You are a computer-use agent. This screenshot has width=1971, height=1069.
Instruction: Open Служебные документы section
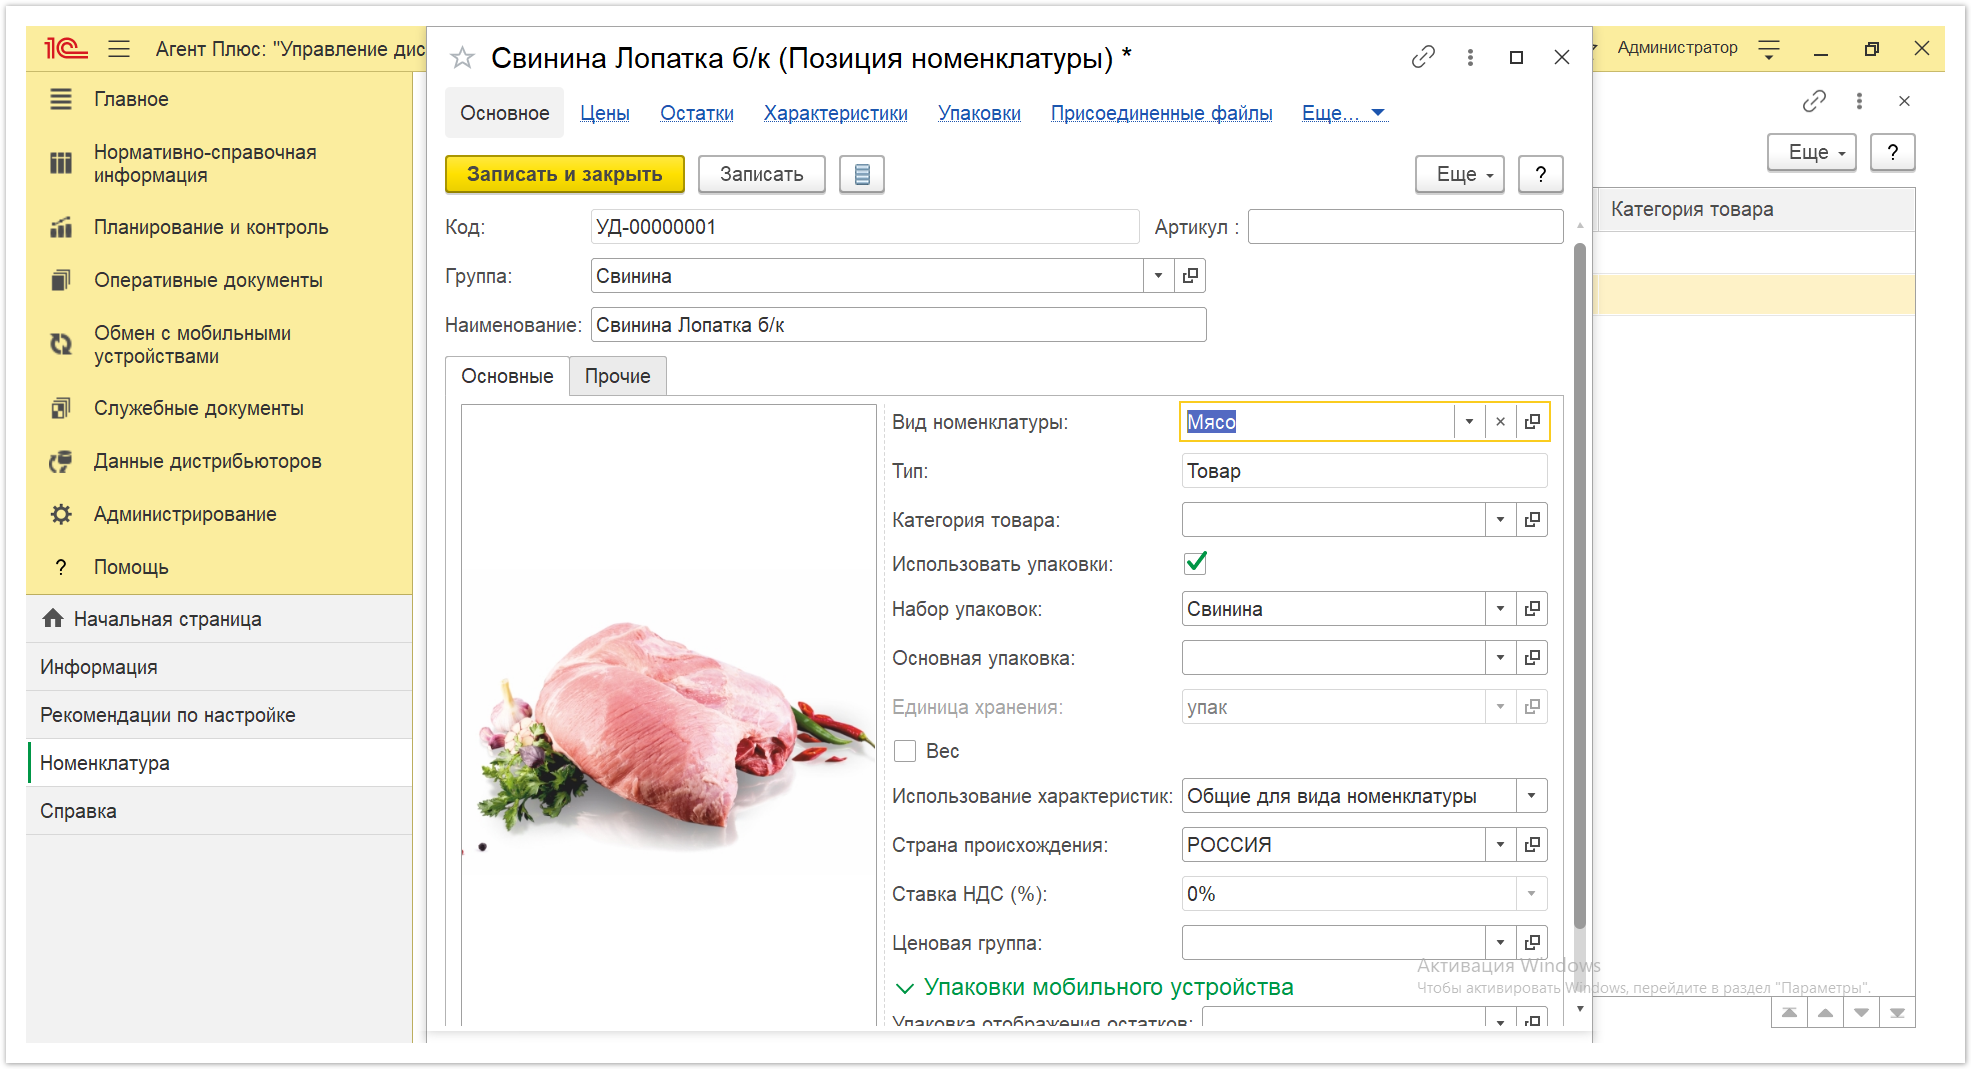(199, 408)
